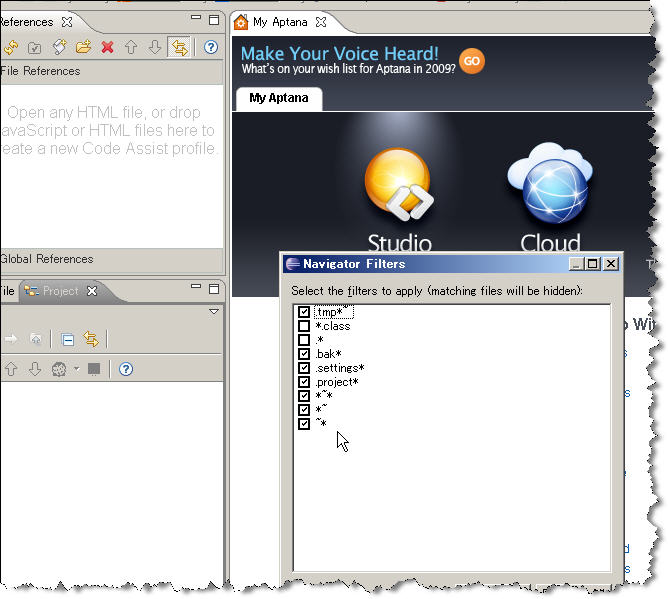This screenshot has height=599, width=668.
Task: Click the orange GO button
Action: point(472,61)
